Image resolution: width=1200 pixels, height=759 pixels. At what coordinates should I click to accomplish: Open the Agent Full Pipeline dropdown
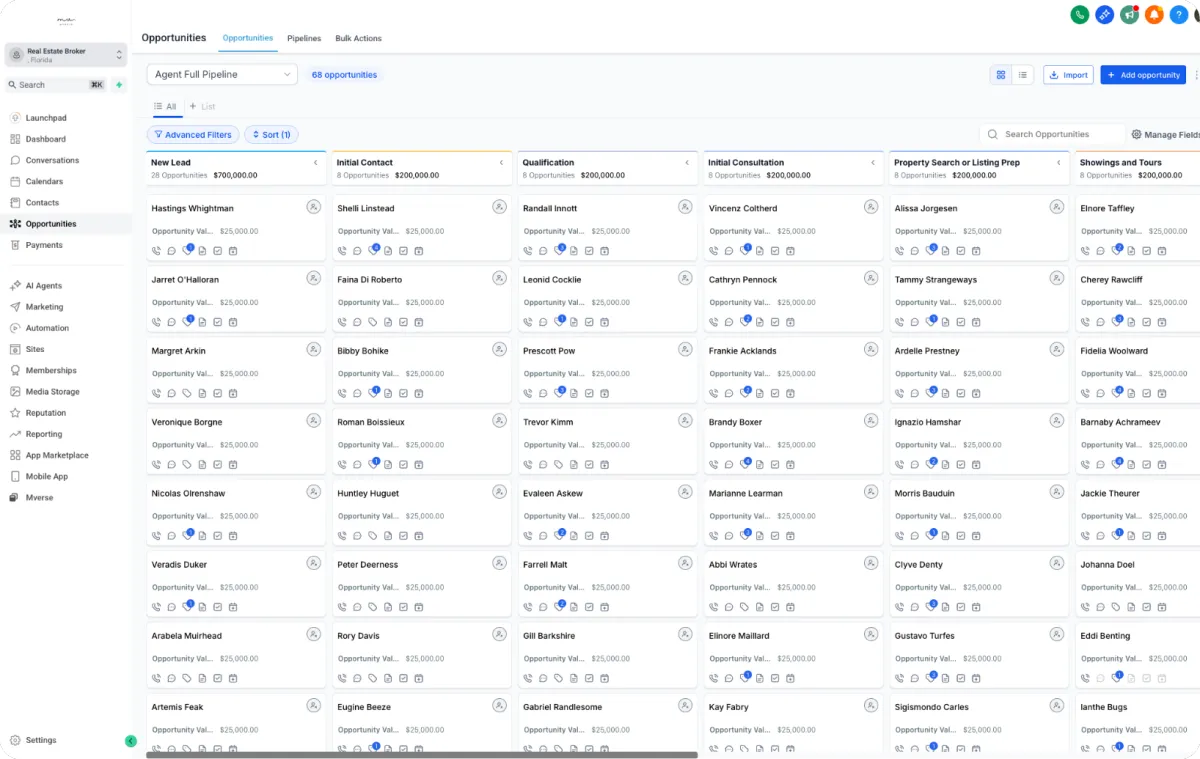click(222, 75)
